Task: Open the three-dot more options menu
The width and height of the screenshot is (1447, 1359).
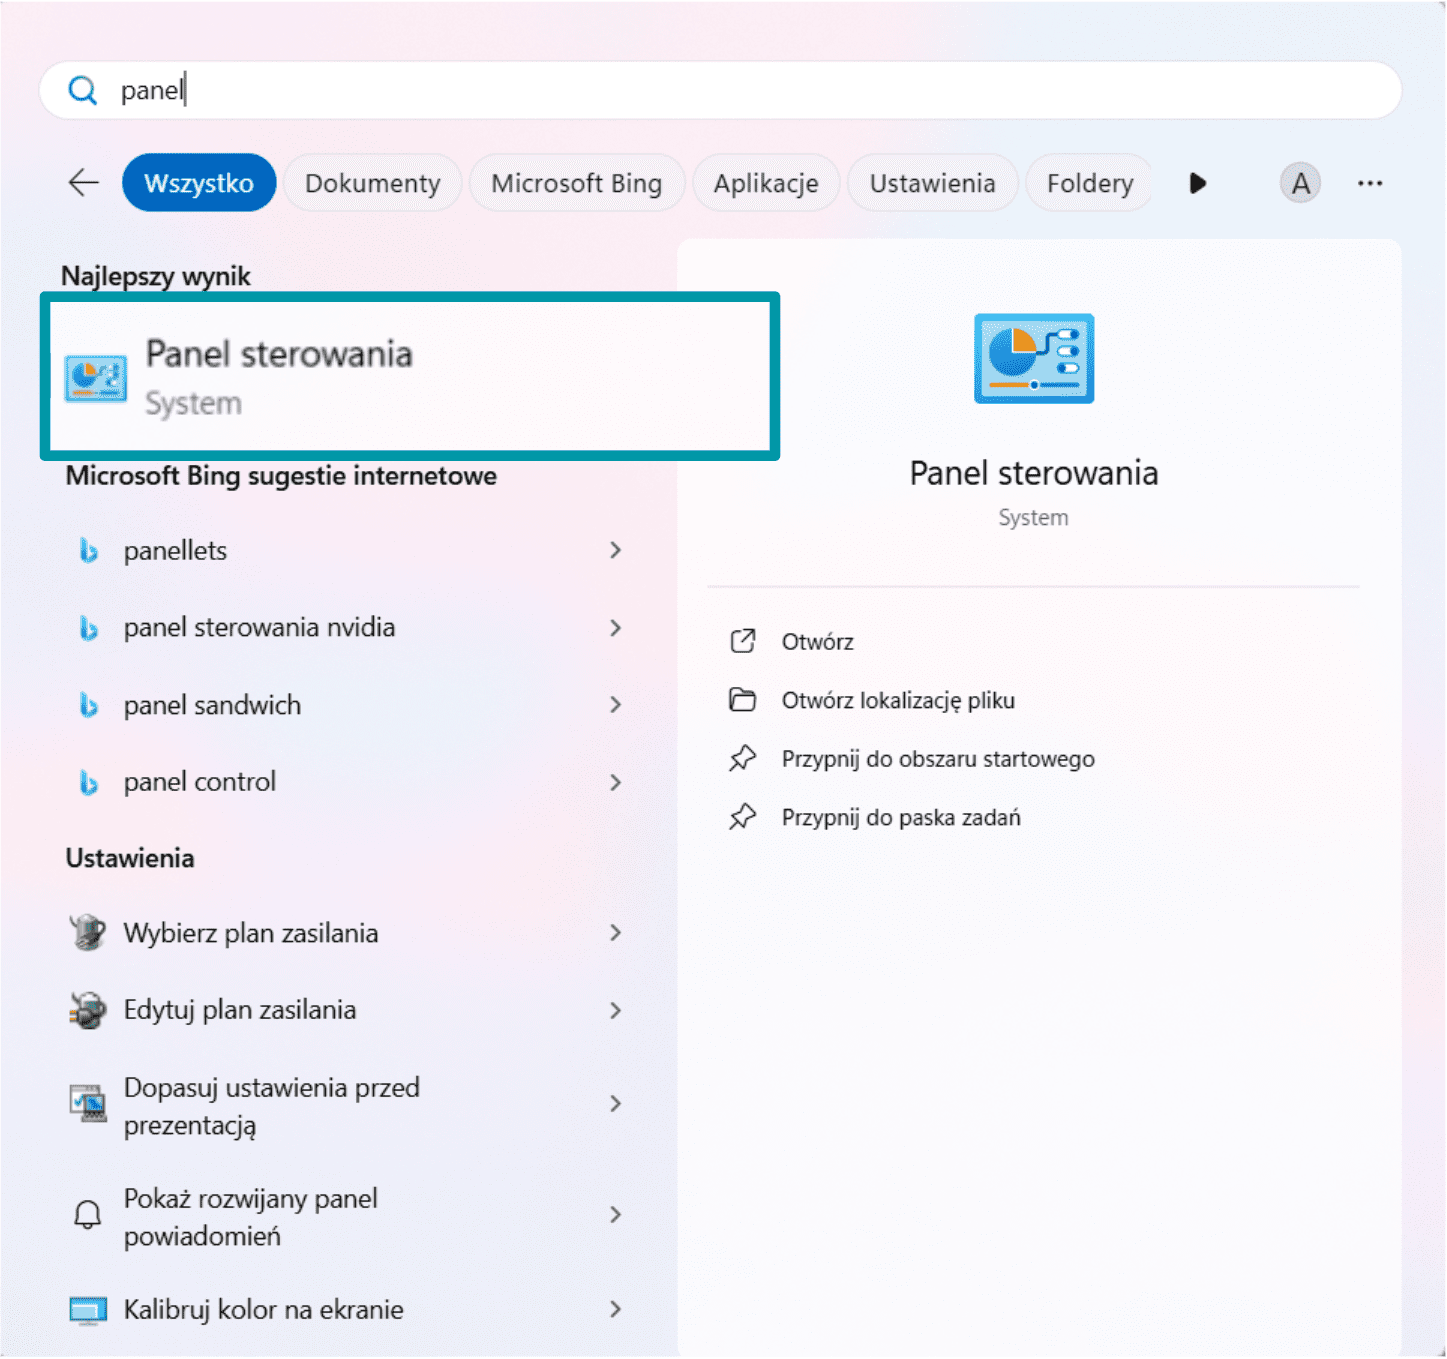Action: click(1369, 183)
